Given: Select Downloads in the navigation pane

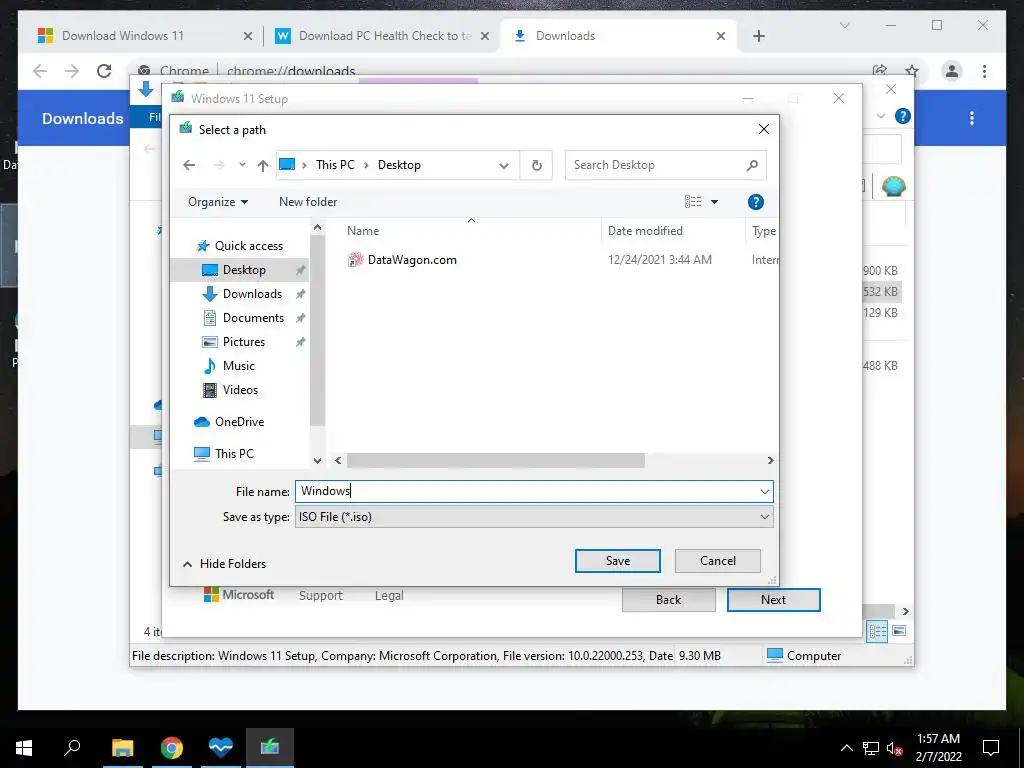Looking at the screenshot, I should pos(252,294).
